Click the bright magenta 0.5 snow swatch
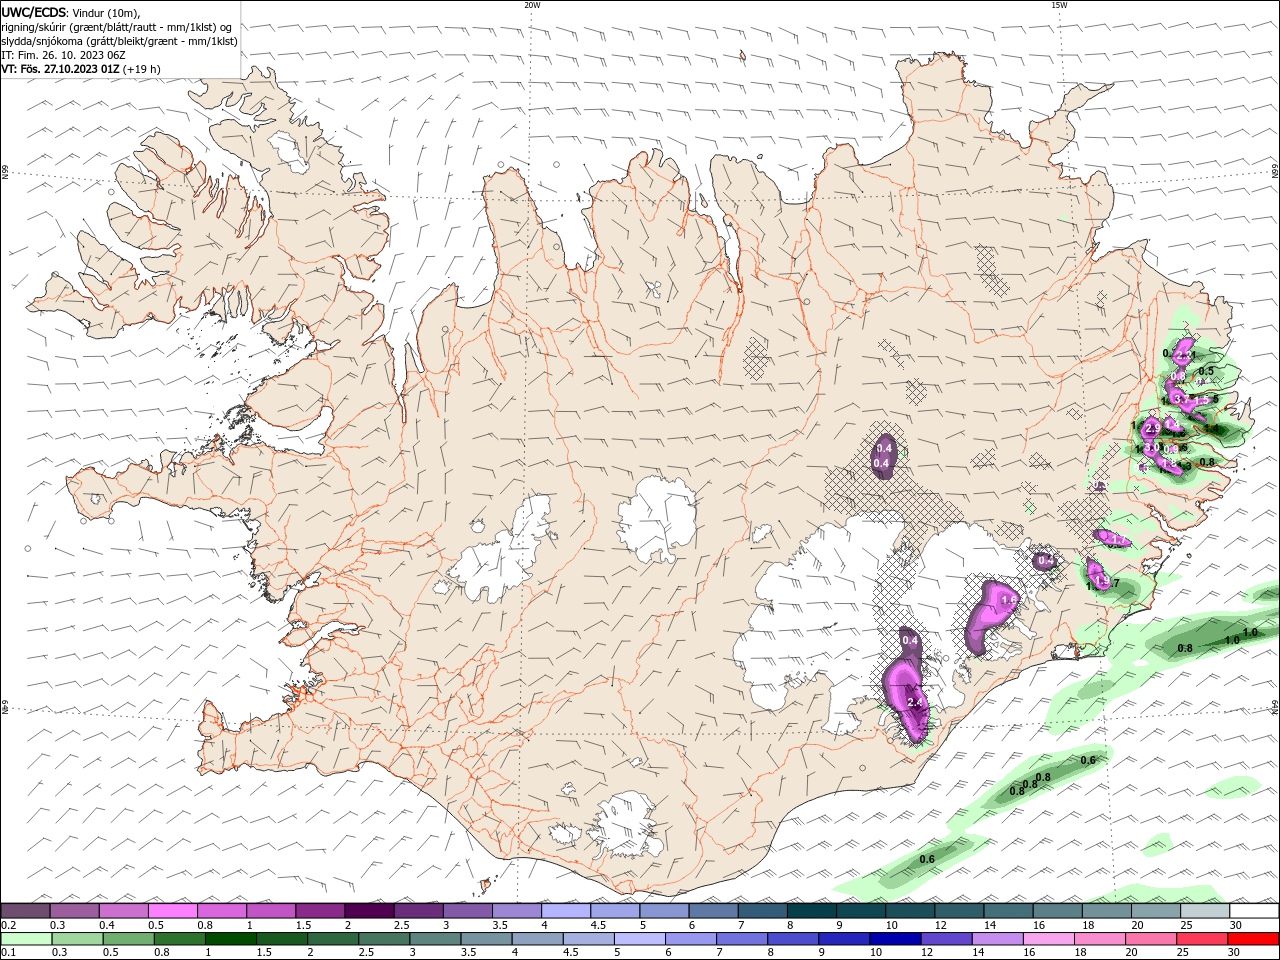 pos(173,911)
